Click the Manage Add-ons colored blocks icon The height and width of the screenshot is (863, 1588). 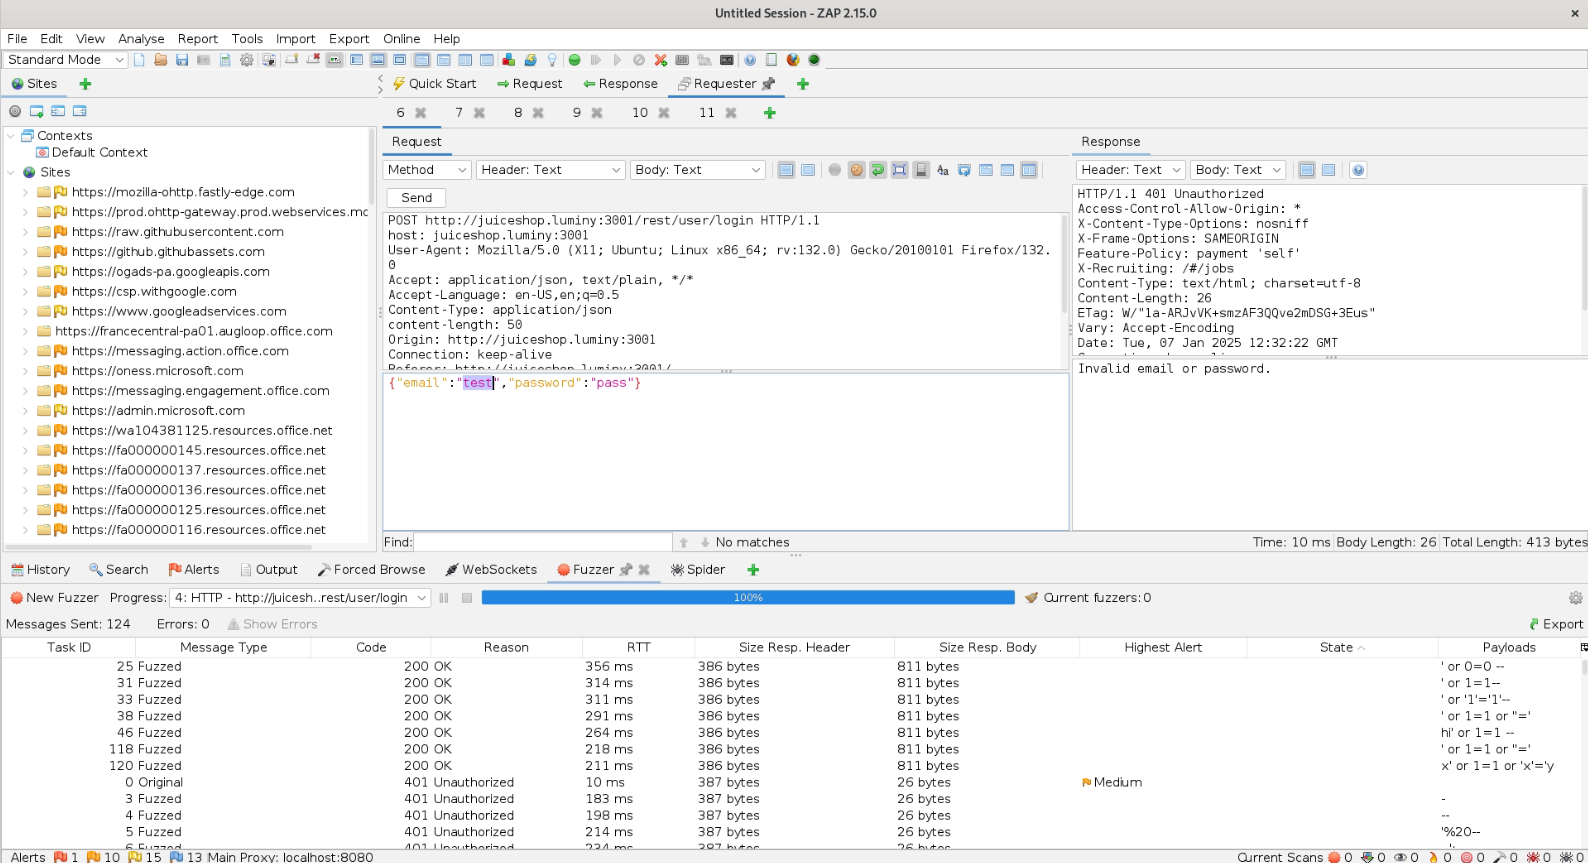click(508, 60)
